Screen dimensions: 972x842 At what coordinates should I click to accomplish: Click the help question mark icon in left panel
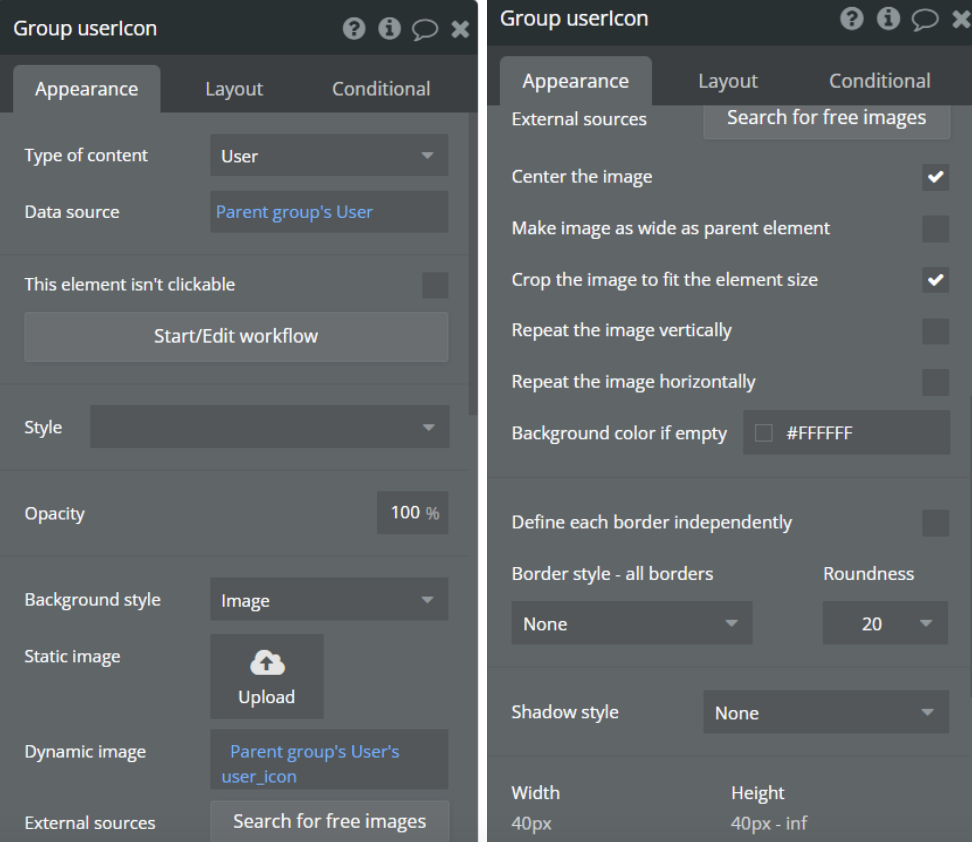click(x=354, y=29)
